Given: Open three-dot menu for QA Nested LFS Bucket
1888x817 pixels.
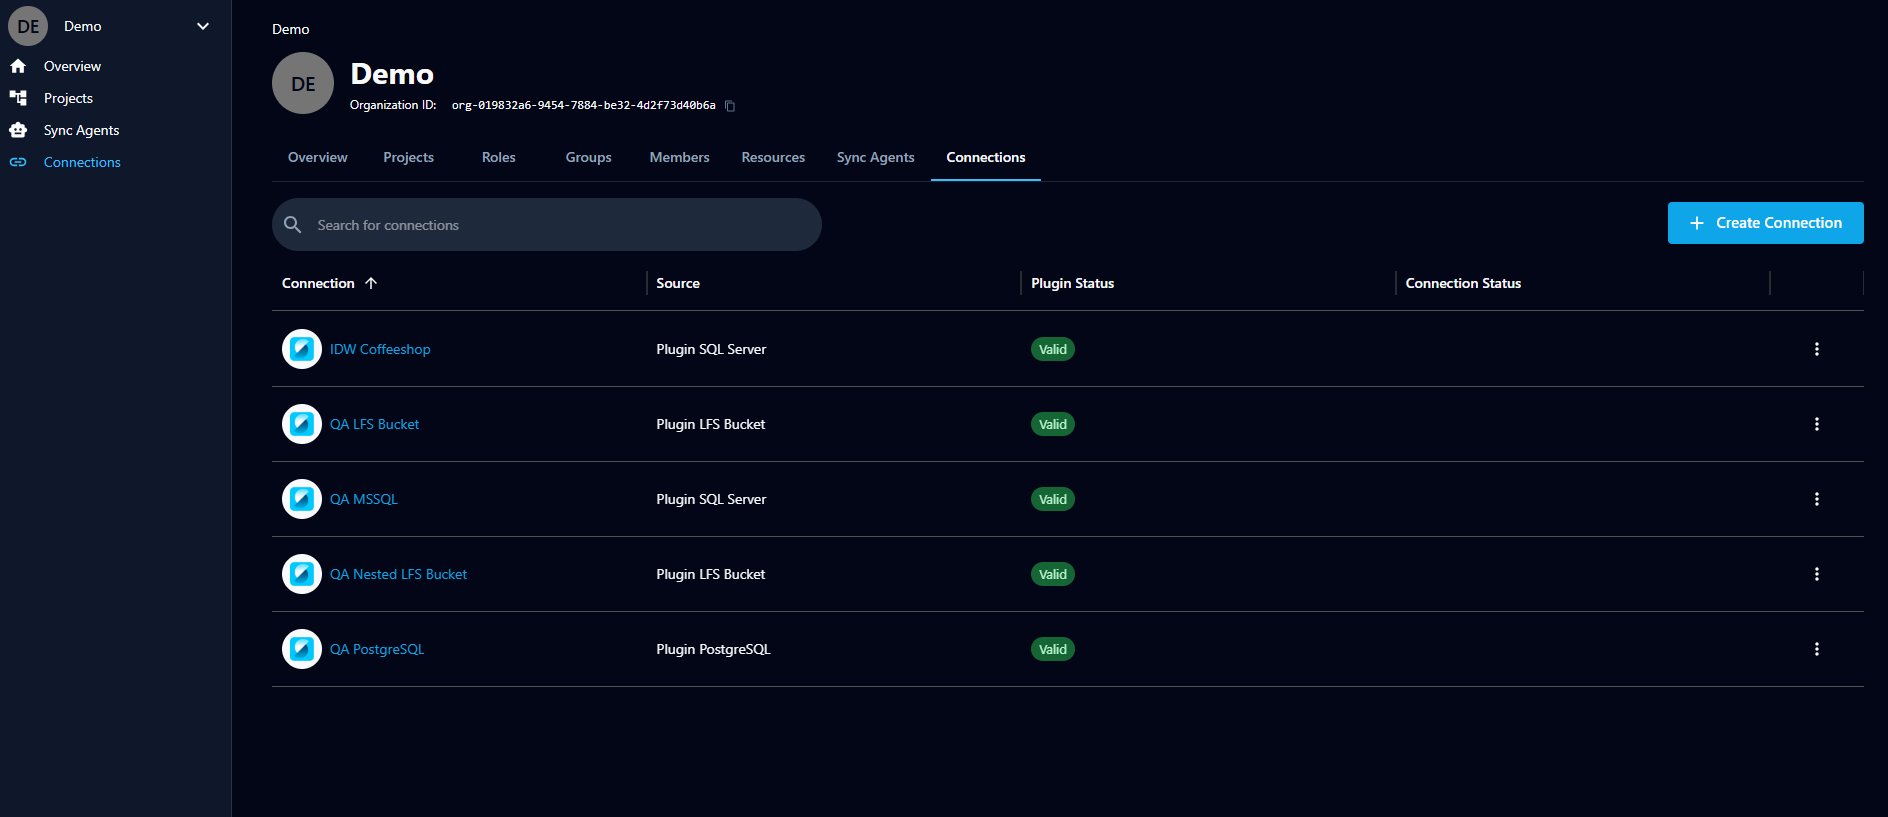Looking at the screenshot, I should 1817,574.
